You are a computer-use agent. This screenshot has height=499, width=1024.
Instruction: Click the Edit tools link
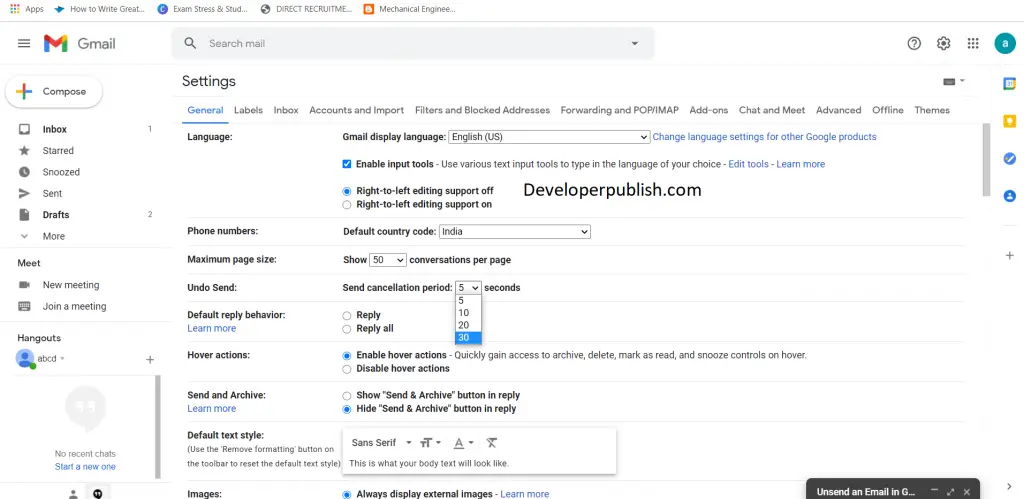click(748, 164)
